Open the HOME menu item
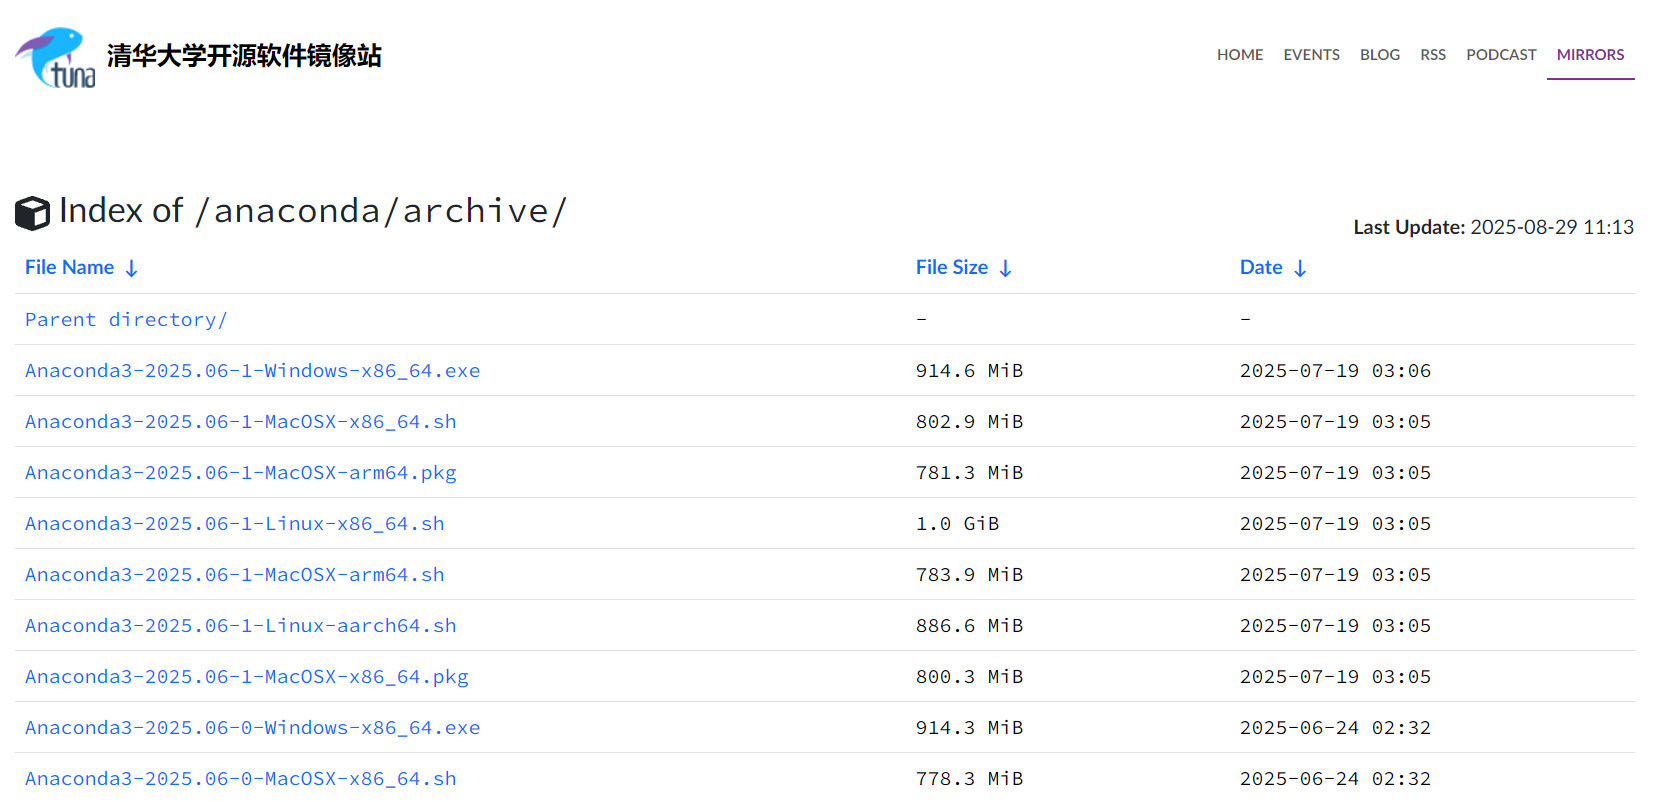This screenshot has width=1677, height=802. tap(1240, 55)
